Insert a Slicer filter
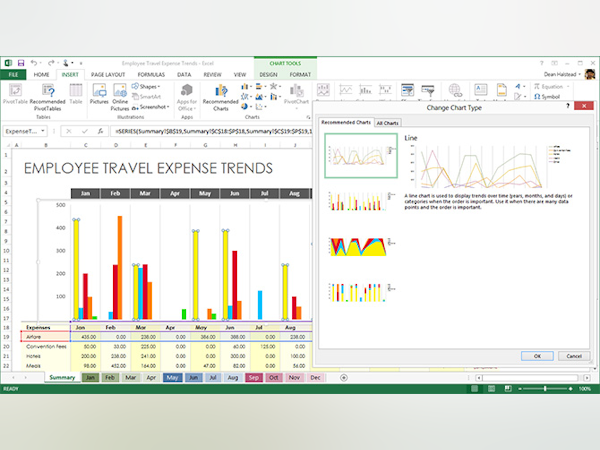 pyautogui.click(x=408, y=91)
